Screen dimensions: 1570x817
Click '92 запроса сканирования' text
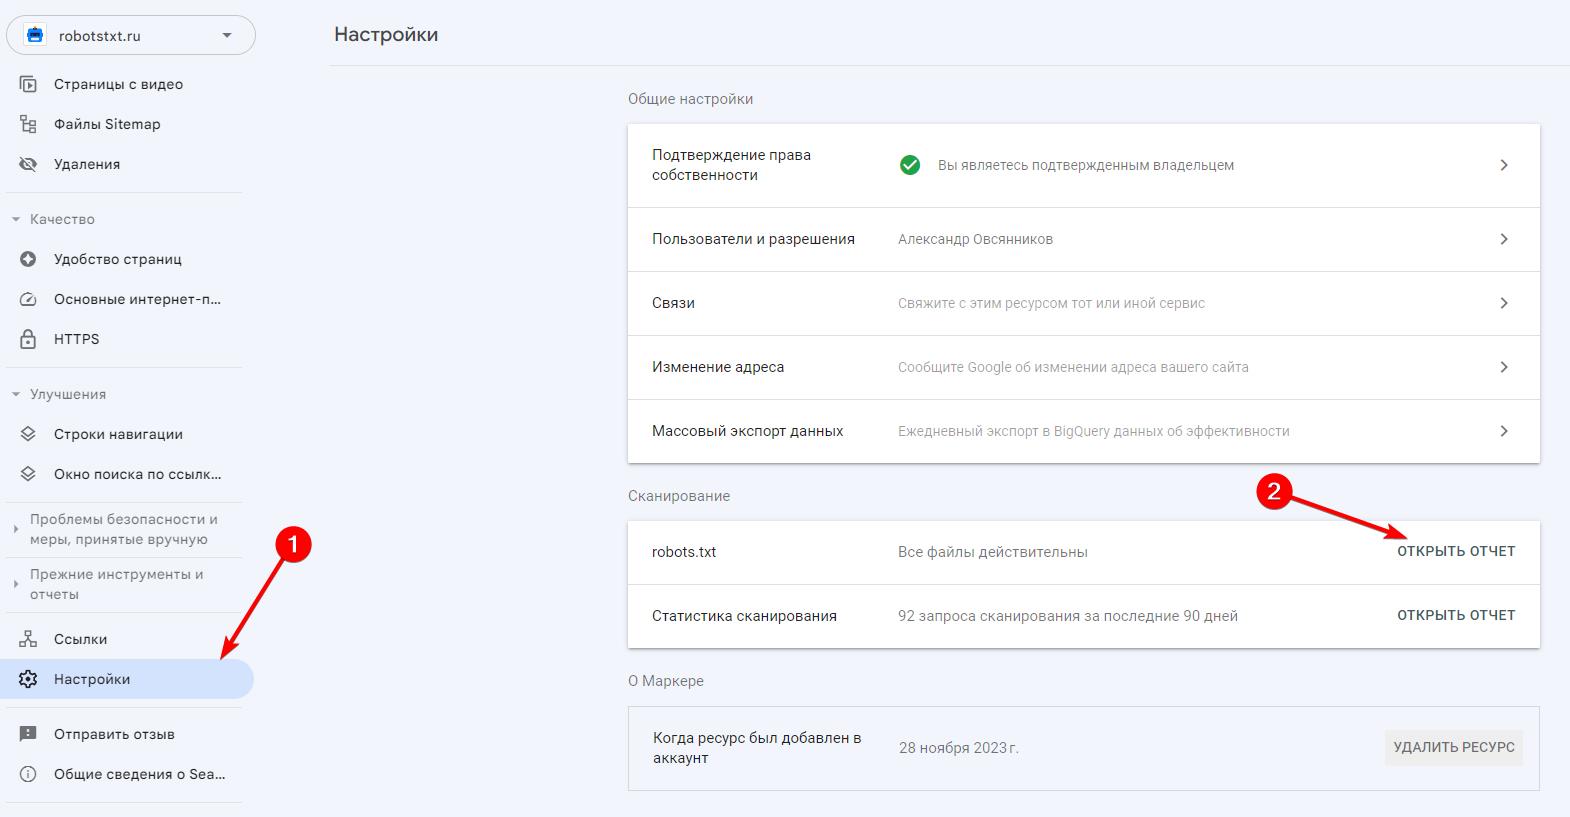coord(1068,616)
